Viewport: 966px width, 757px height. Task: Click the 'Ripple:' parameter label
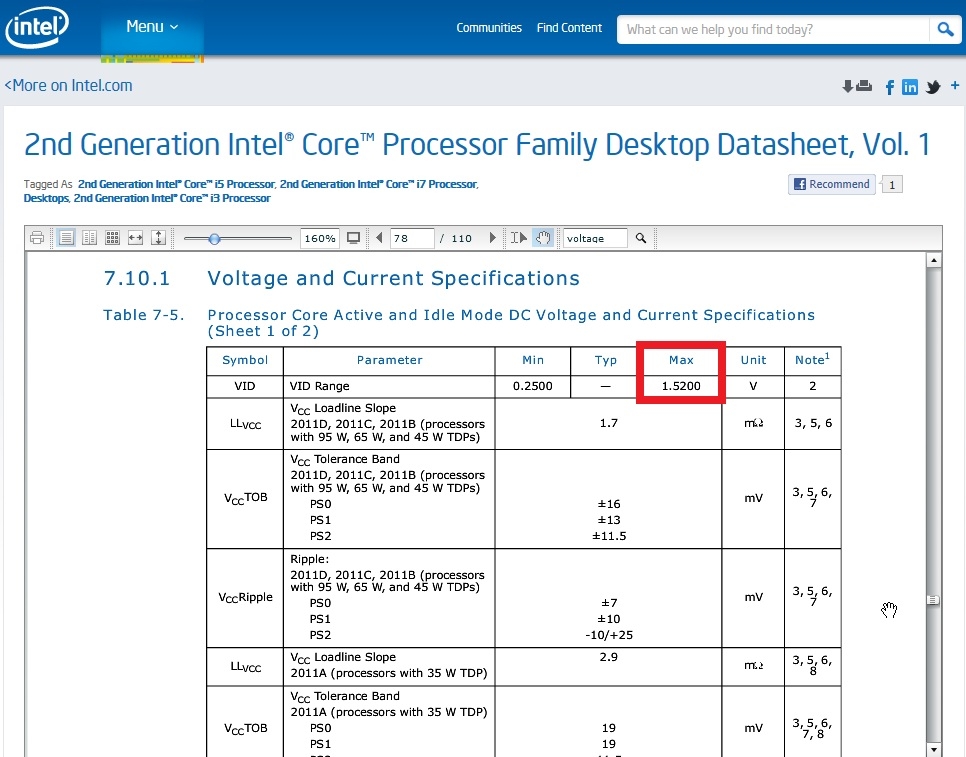pos(309,559)
